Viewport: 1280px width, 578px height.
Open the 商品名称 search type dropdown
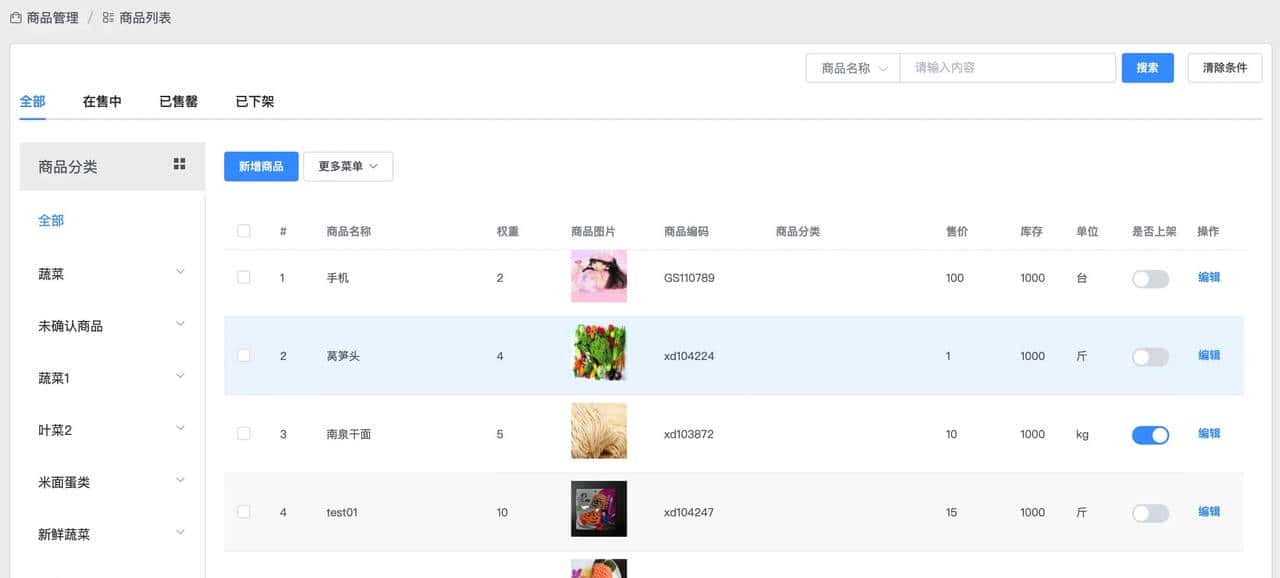pos(853,68)
